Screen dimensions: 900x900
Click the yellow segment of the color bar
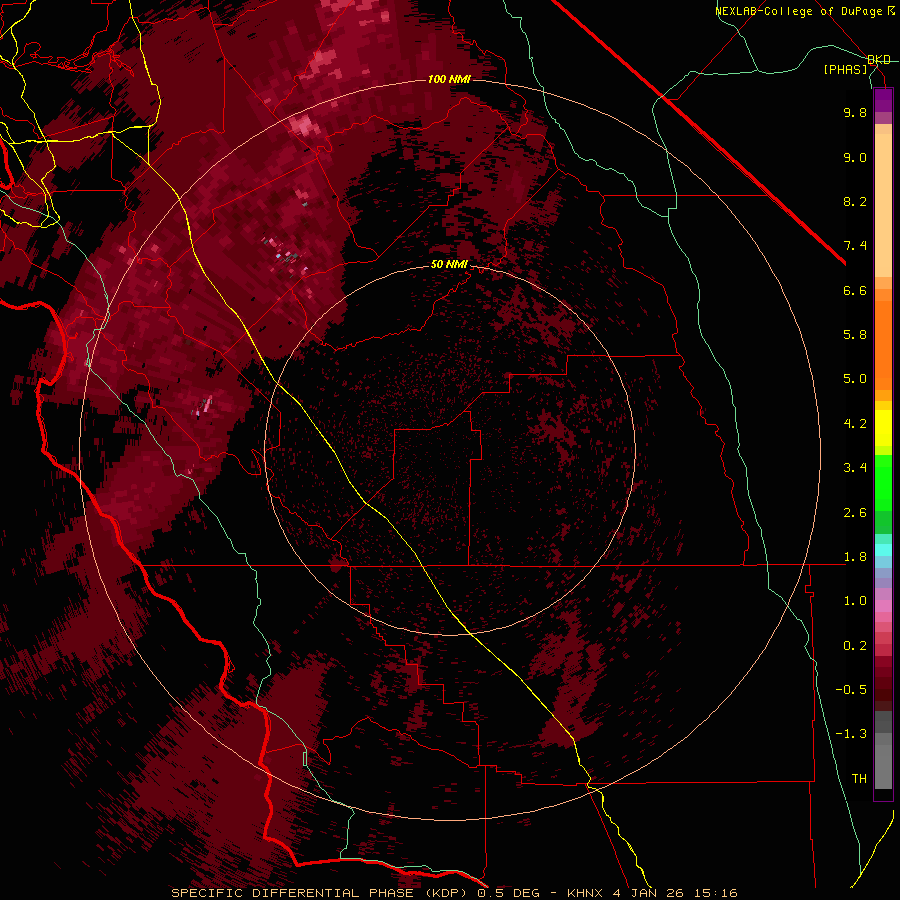pos(883,428)
